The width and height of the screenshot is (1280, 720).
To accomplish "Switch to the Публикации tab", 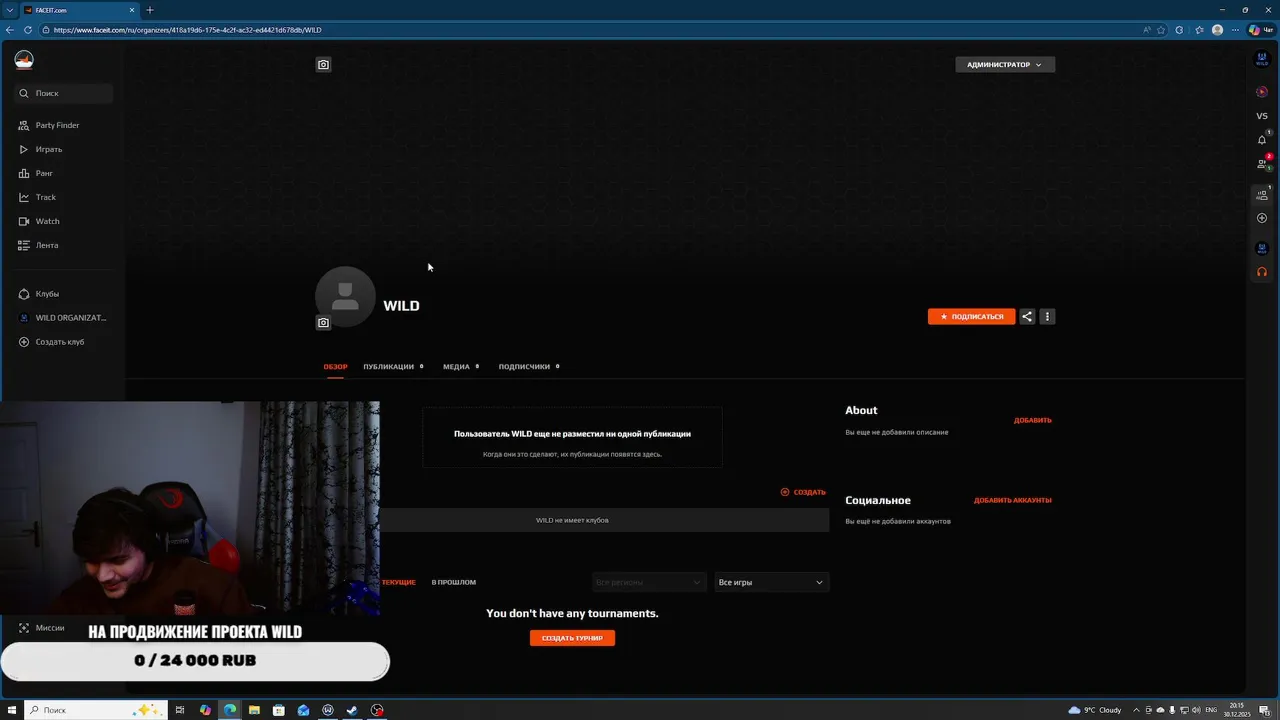I will 393,367.
